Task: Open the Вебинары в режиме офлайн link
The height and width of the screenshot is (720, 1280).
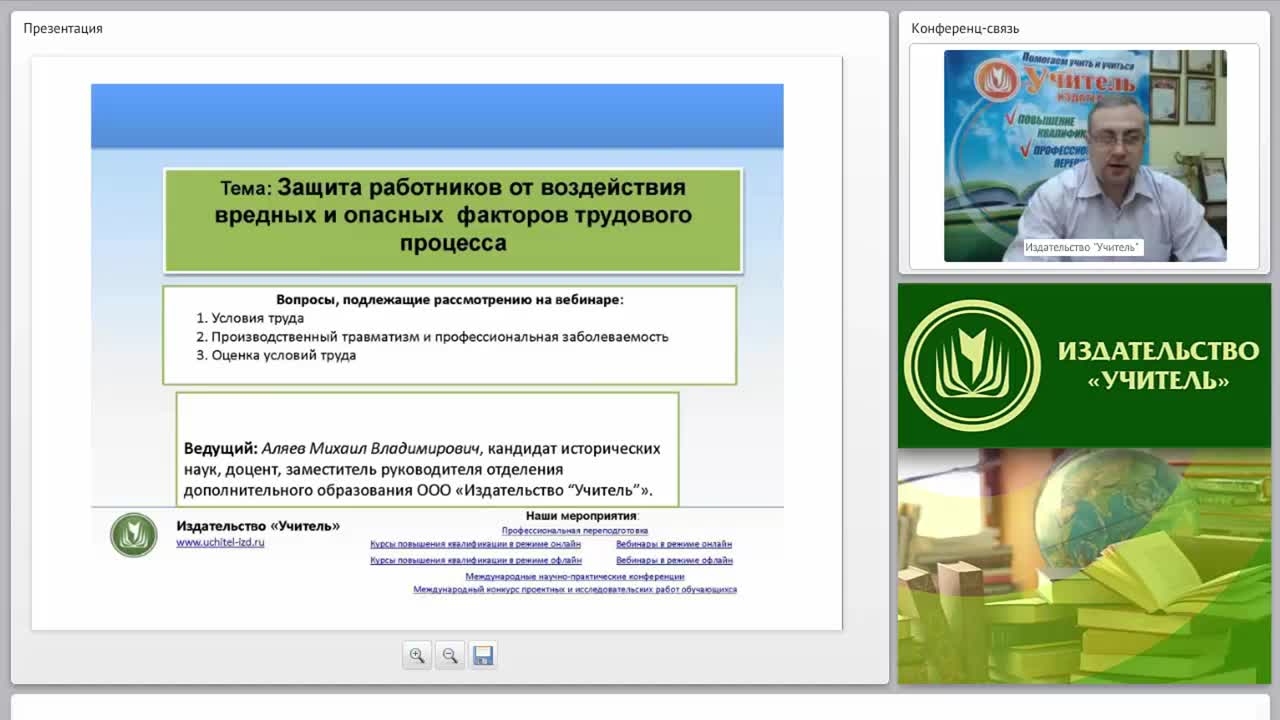Action: 674,561
